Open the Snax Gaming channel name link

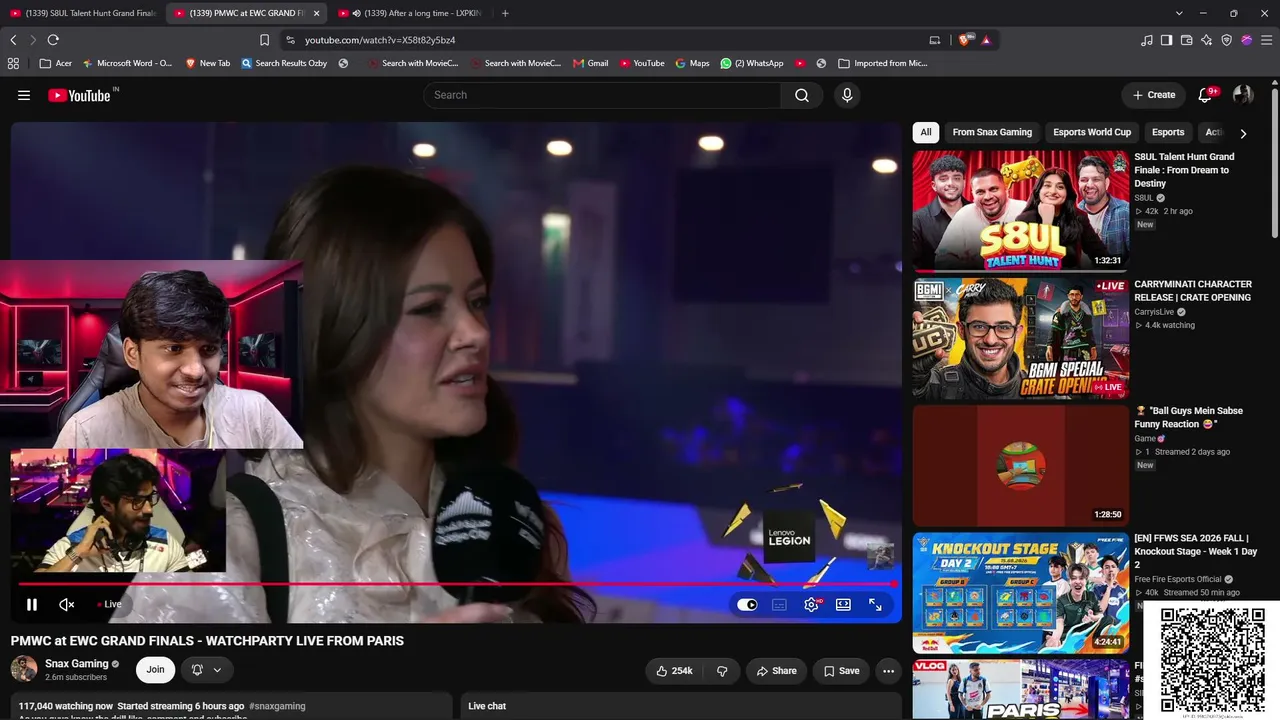pyautogui.click(x=77, y=664)
